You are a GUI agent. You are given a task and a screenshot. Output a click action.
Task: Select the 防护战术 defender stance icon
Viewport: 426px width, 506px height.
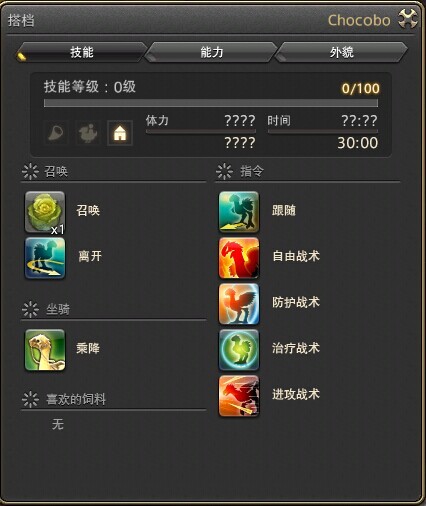pyautogui.click(x=239, y=304)
